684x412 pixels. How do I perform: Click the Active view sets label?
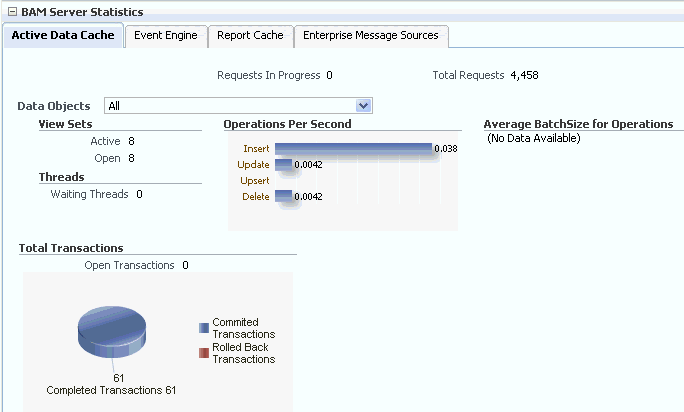tap(105, 141)
